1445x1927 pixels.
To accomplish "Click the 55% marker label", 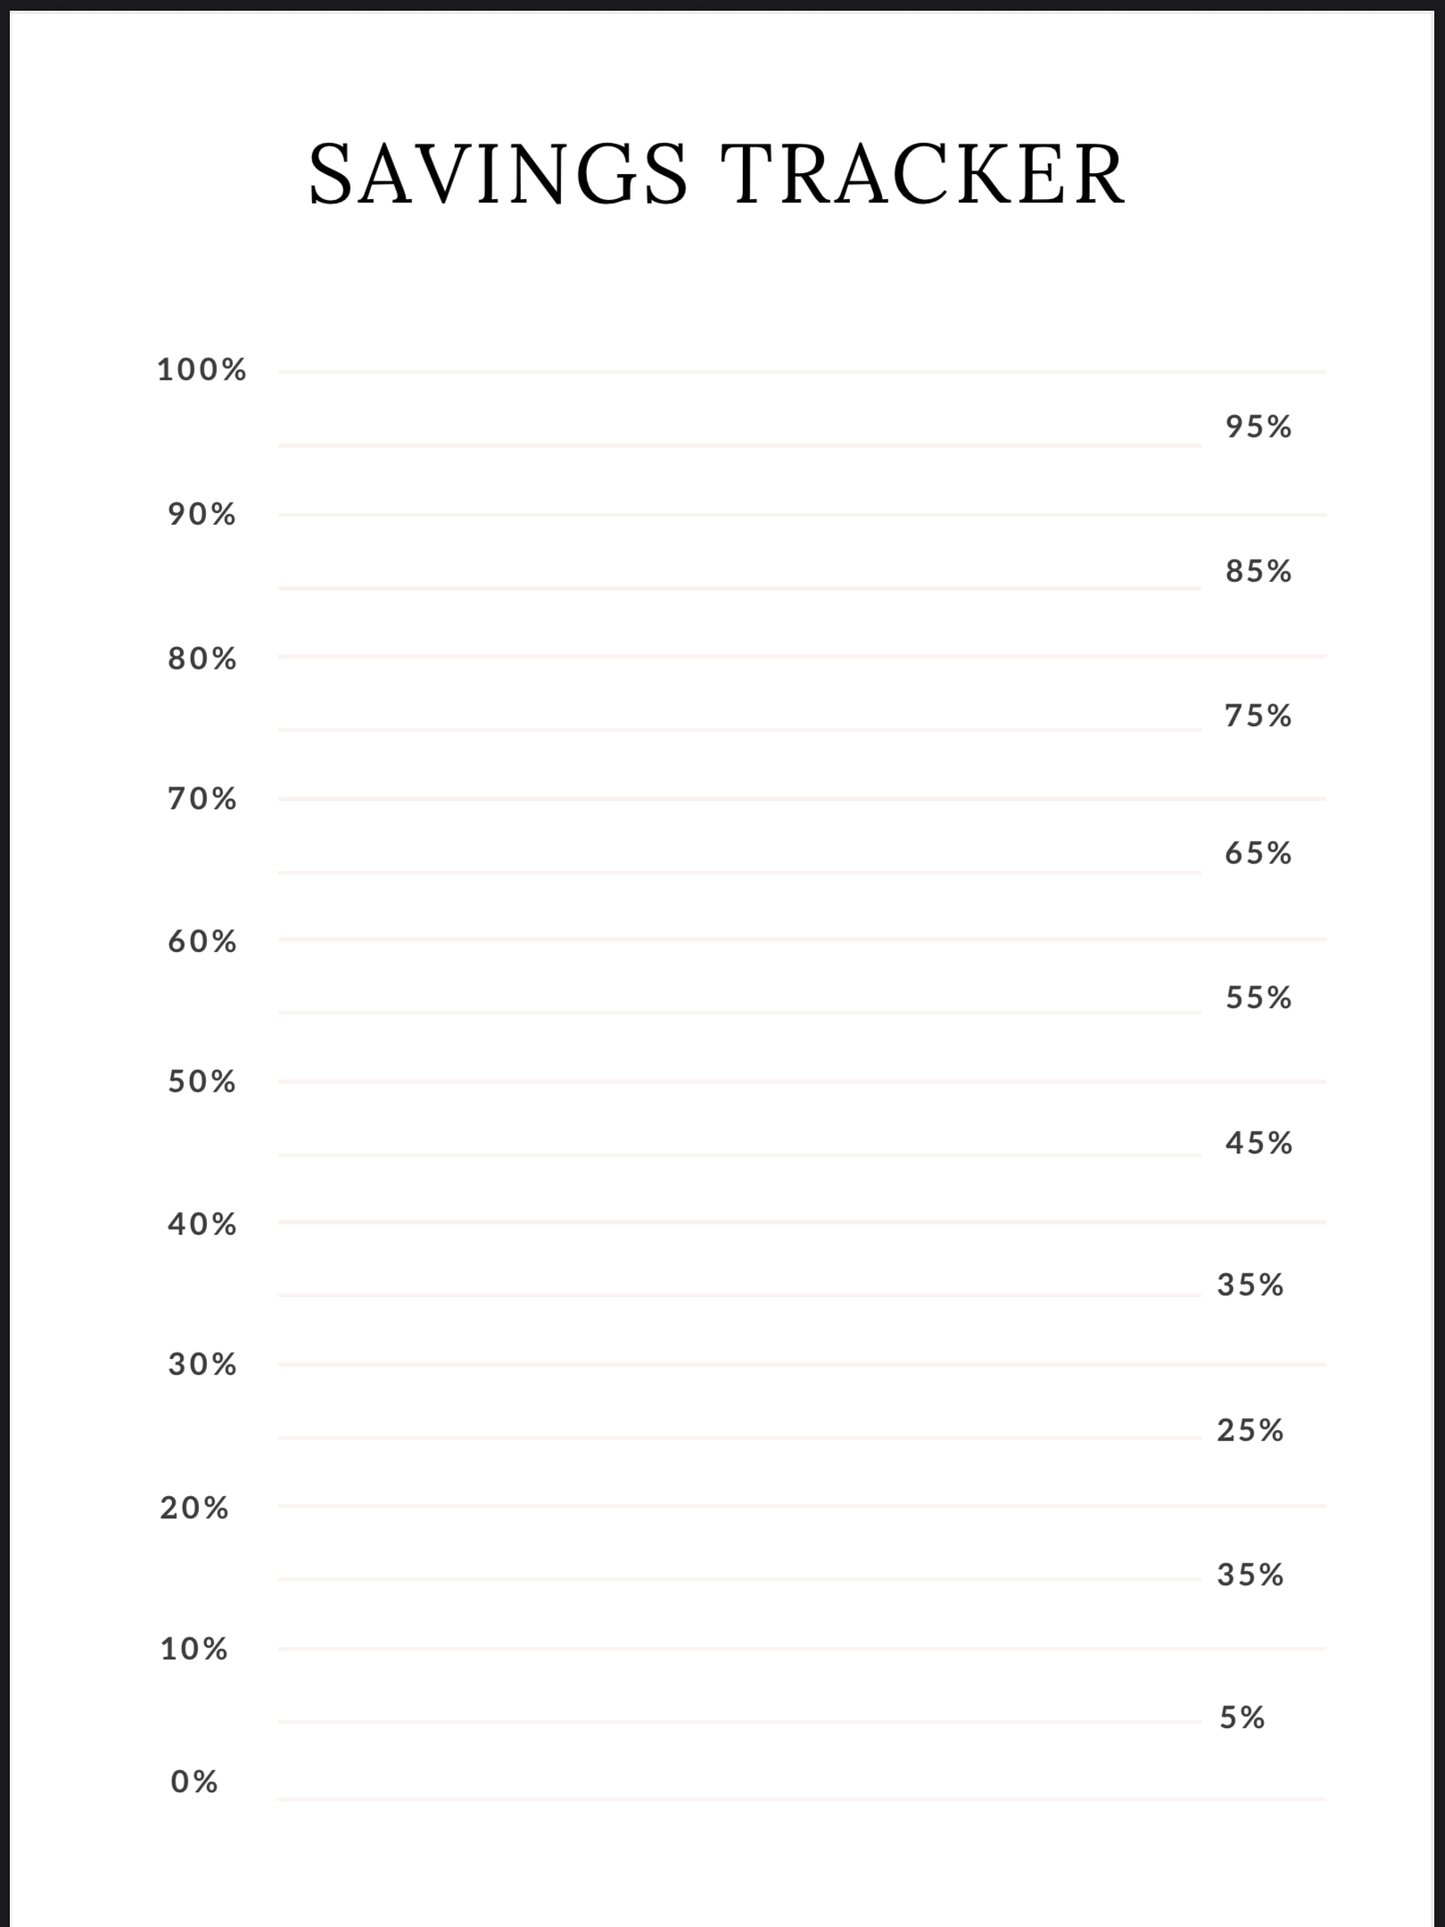I will (x=1258, y=998).
